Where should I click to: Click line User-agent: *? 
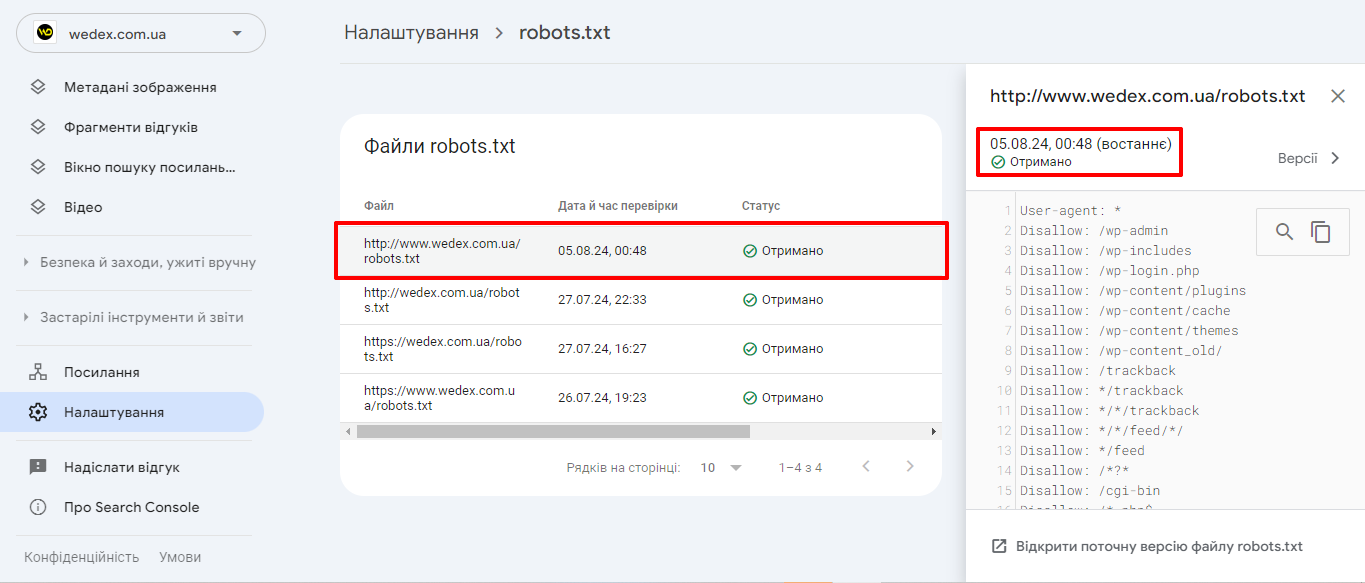[x=1071, y=210]
